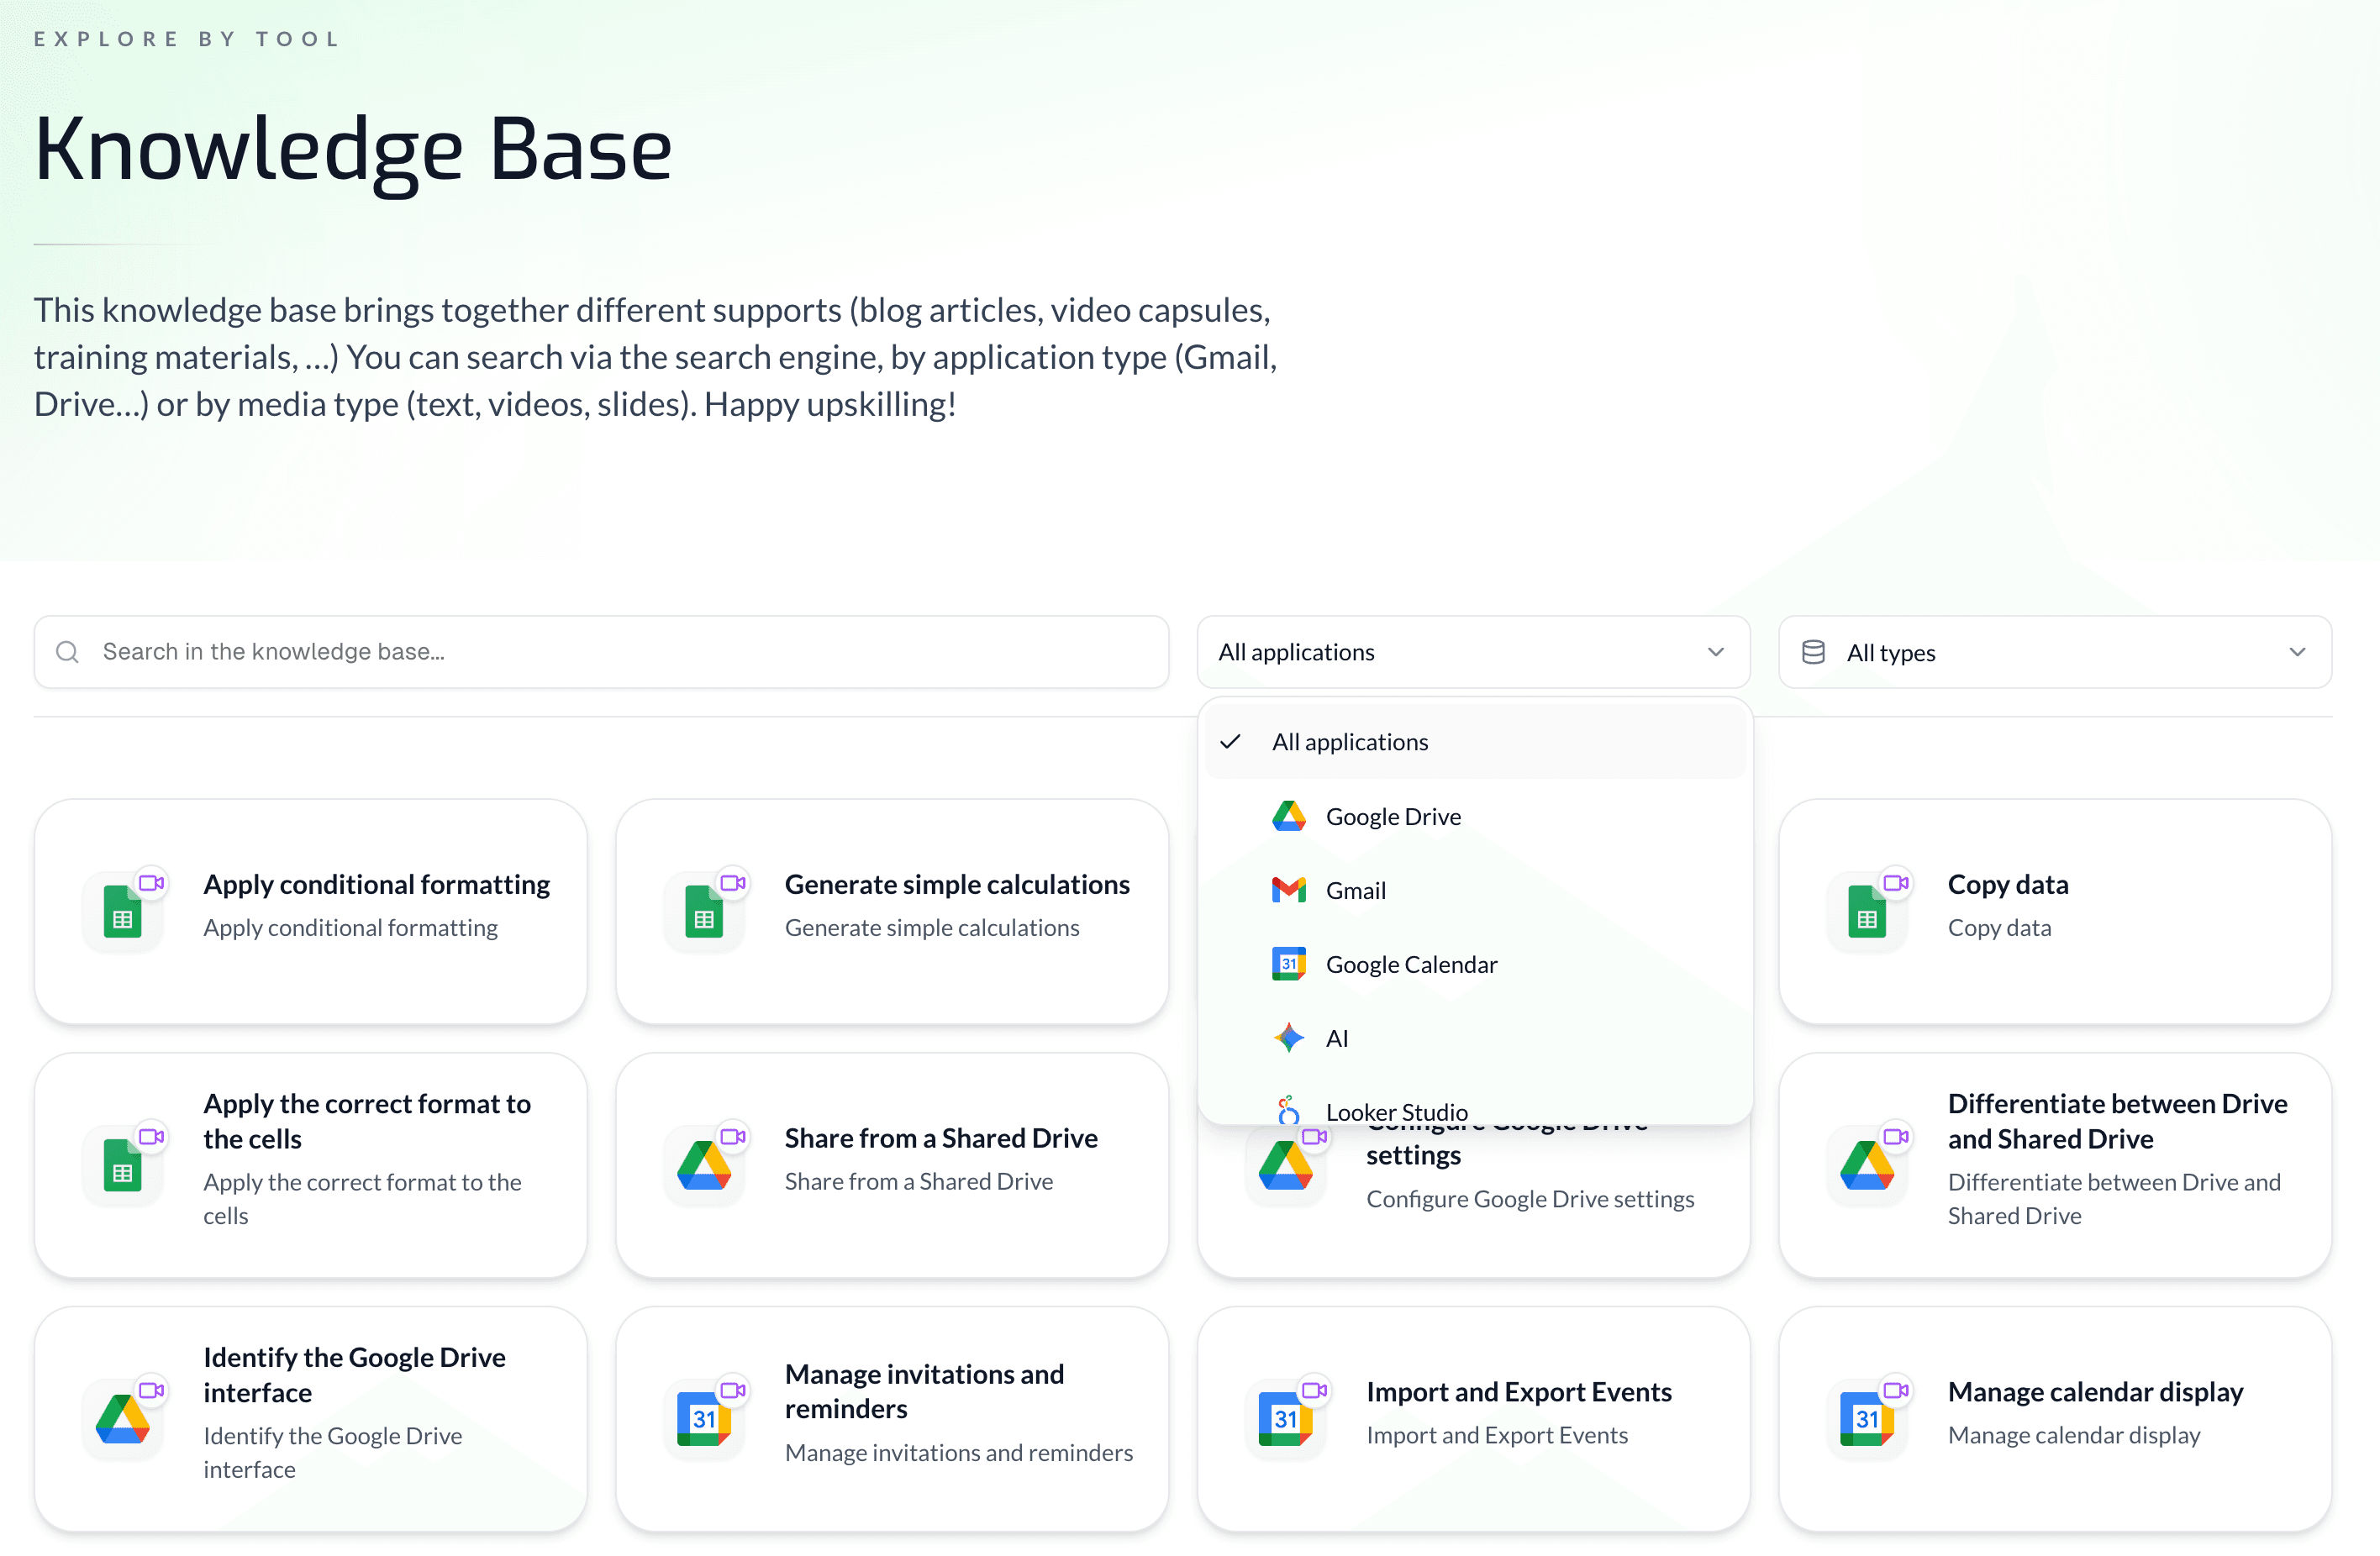This screenshot has height=1556, width=2380.
Task: Select the Google Drive icon in the dropdown menu
Action: pos(1289,815)
